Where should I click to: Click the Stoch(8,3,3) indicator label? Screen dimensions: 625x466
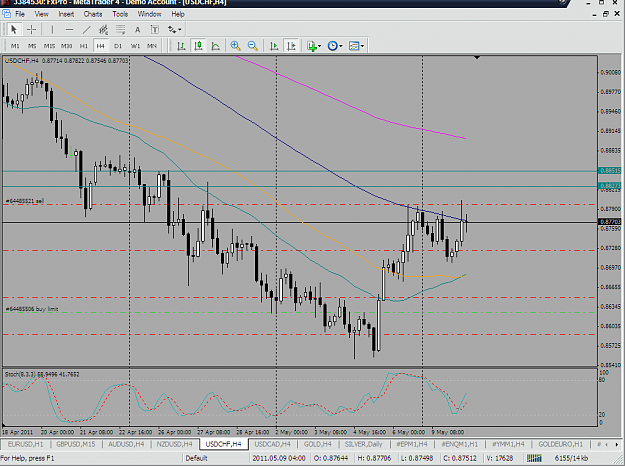[42, 374]
